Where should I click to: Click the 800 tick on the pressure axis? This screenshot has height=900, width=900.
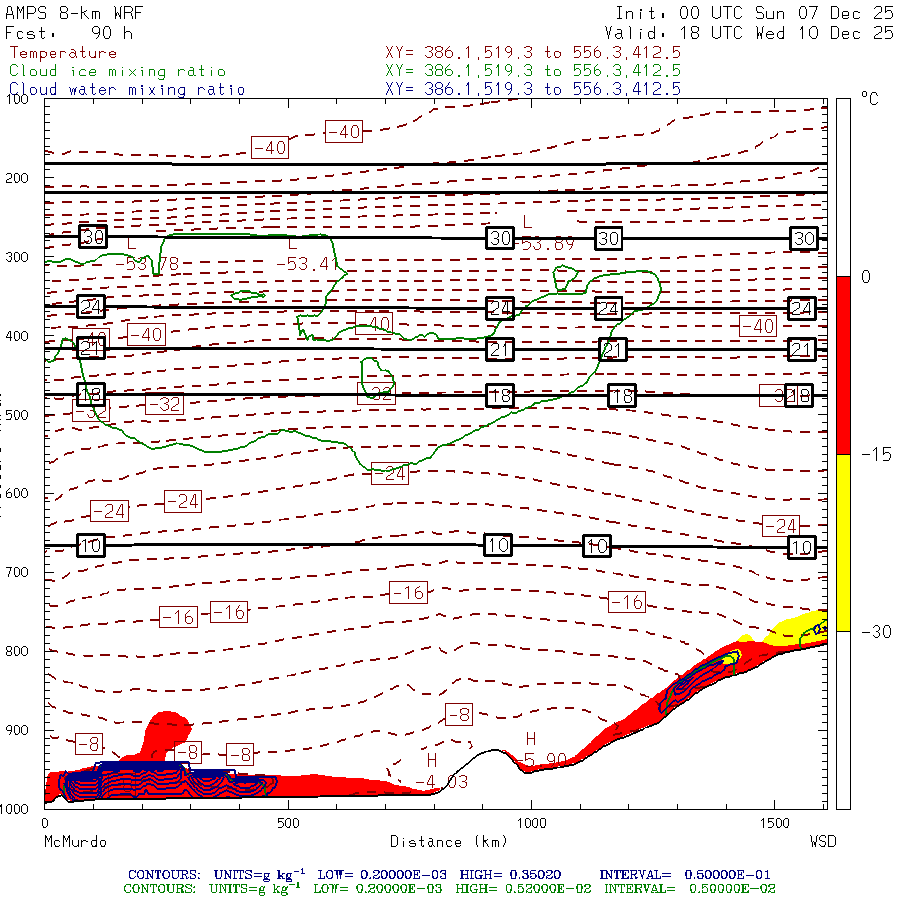[x=17, y=651]
